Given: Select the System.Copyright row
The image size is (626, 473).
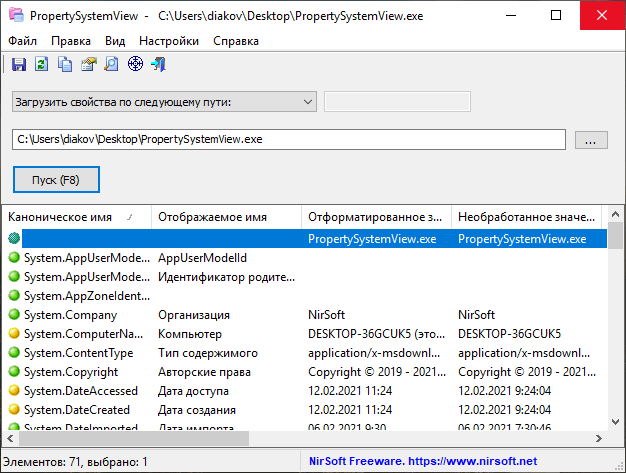Looking at the screenshot, I should click(305, 371).
